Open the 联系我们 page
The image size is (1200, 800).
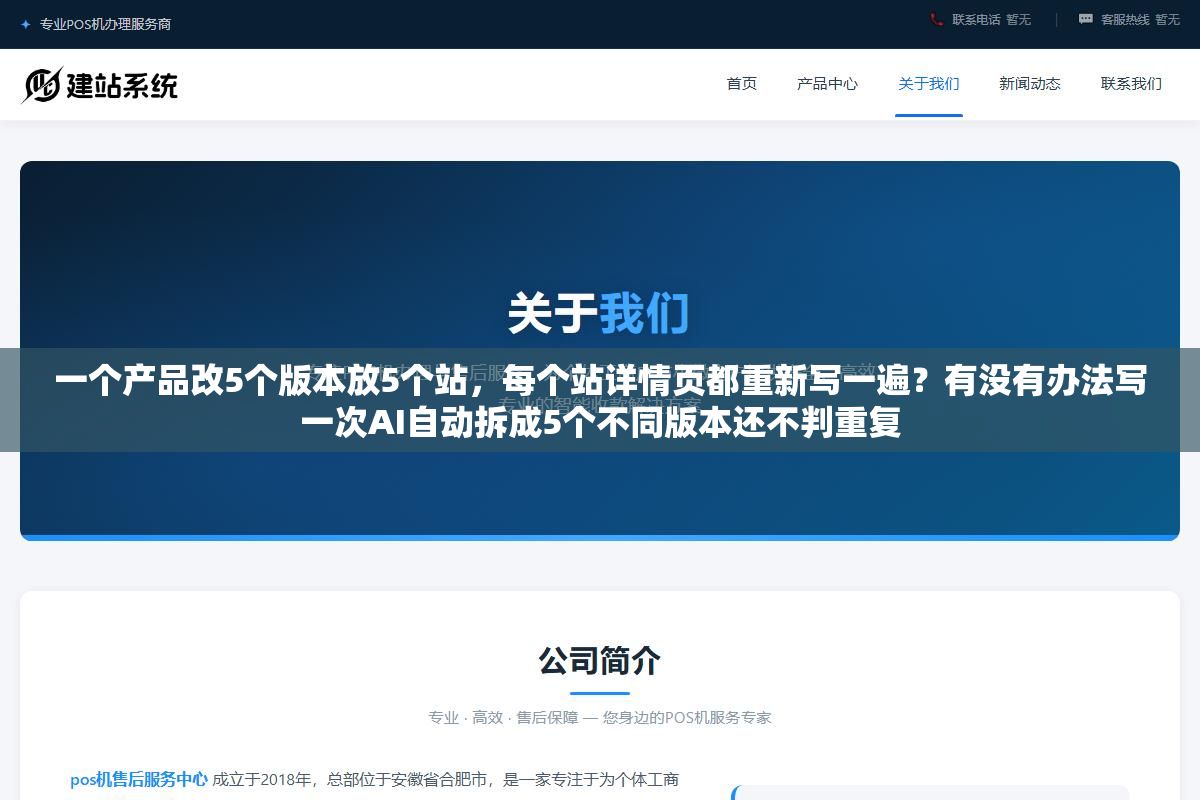[1131, 84]
